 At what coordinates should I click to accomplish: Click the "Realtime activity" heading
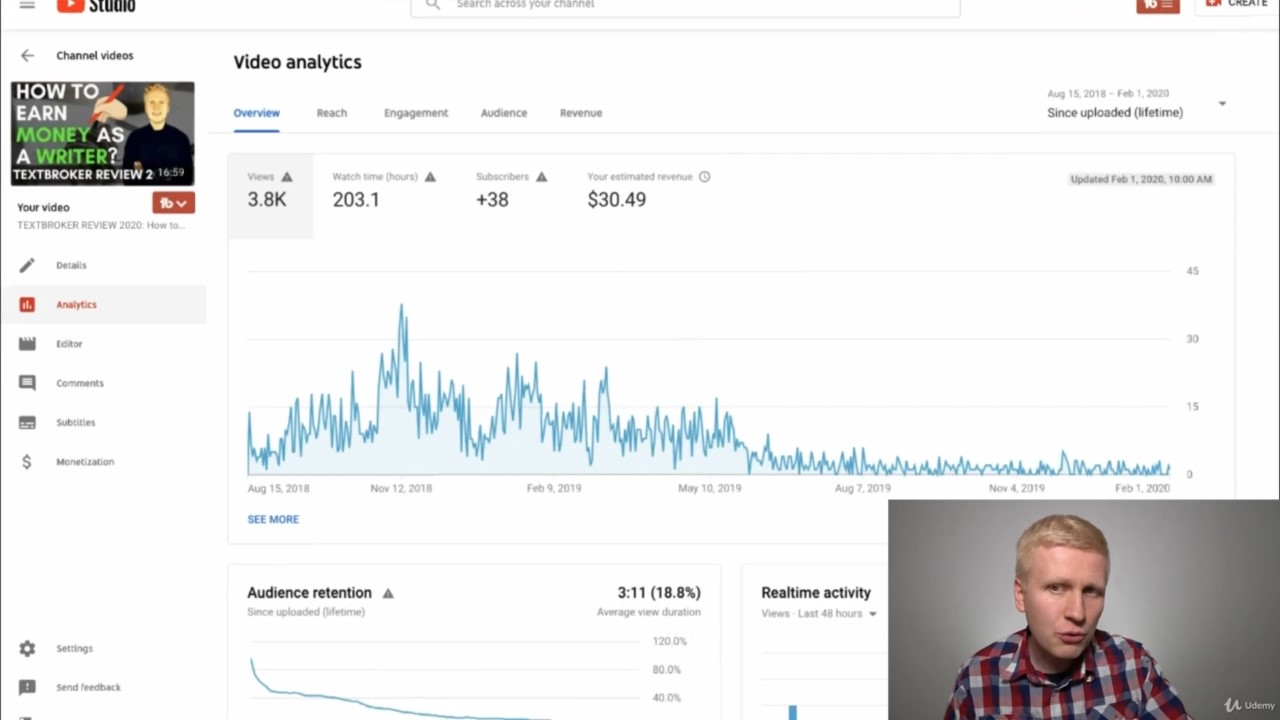(x=816, y=593)
